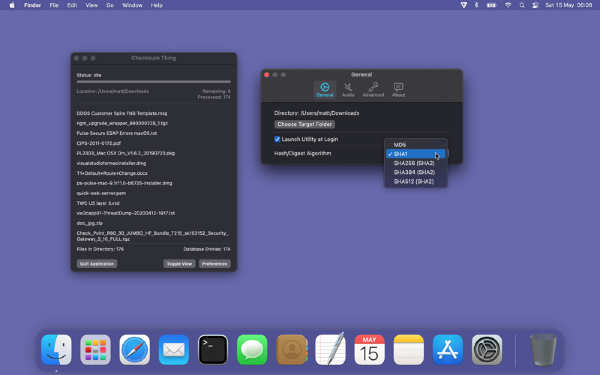
Task: Open the Window menu
Action: point(132,5)
